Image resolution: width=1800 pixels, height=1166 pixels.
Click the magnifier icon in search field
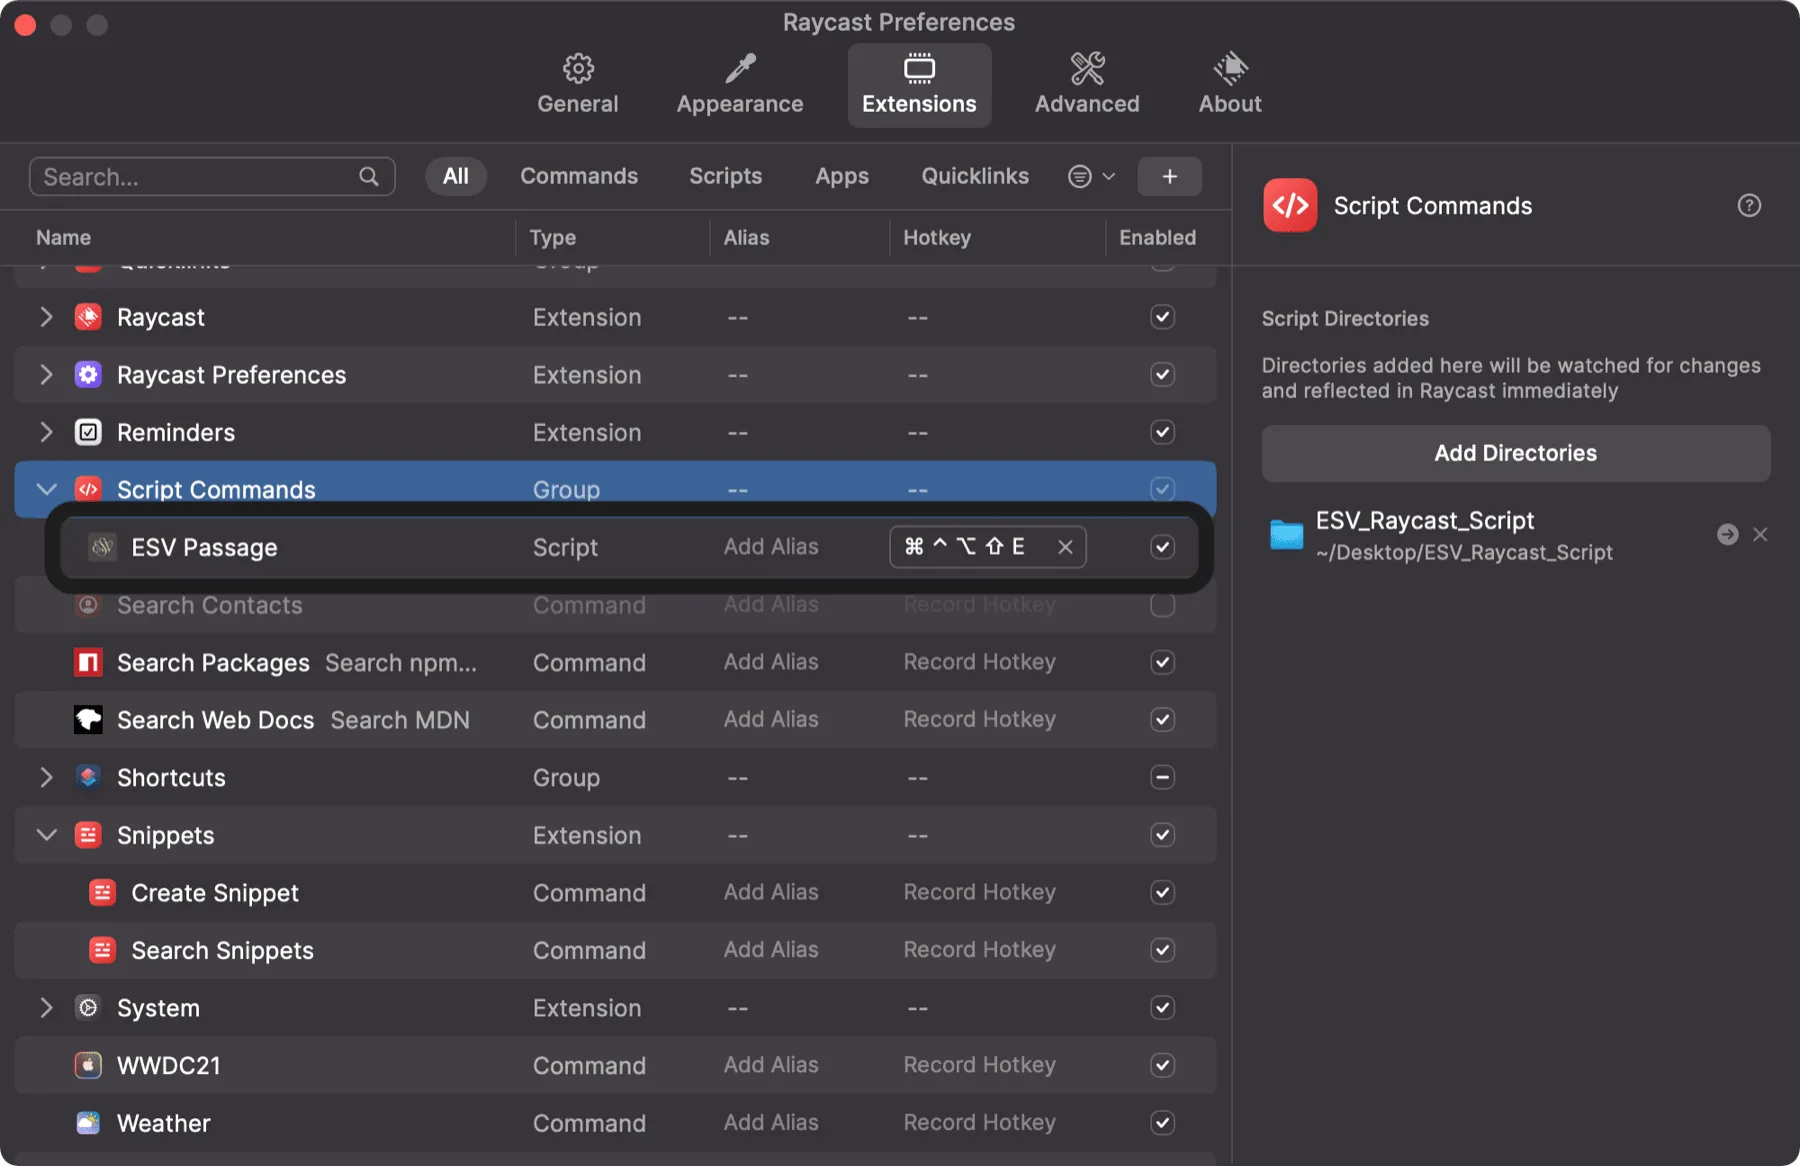coord(369,177)
